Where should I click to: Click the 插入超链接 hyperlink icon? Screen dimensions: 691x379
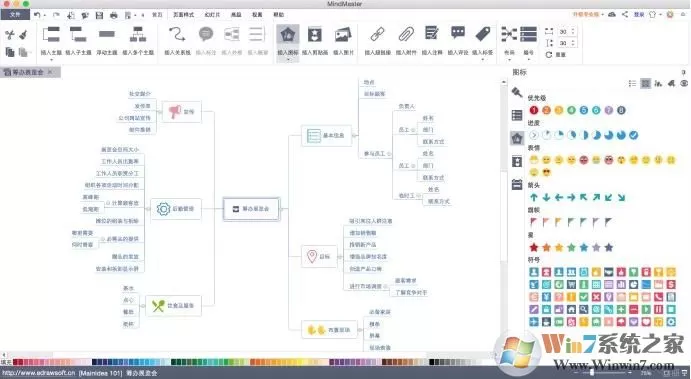tap(377, 34)
